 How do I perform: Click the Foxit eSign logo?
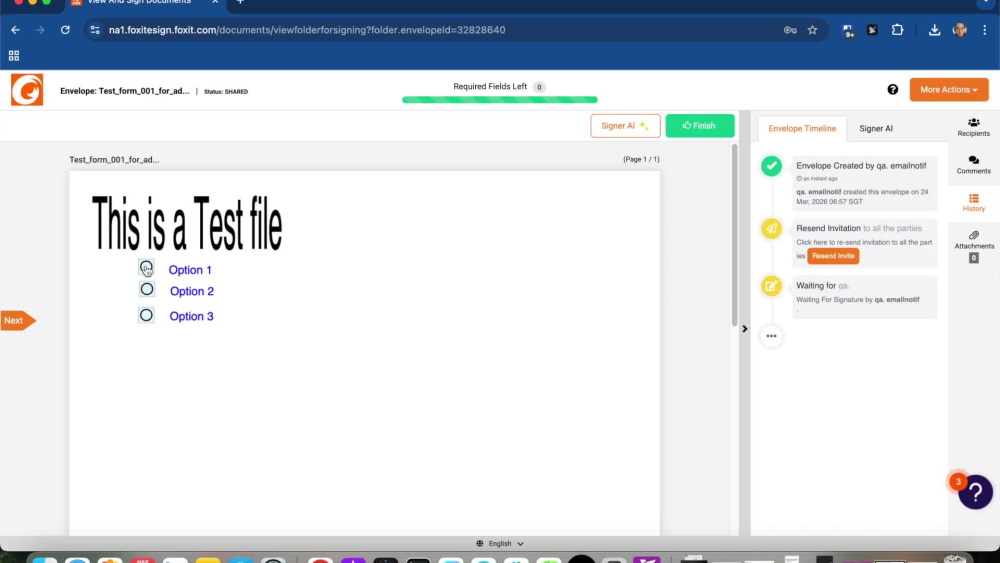[27, 90]
